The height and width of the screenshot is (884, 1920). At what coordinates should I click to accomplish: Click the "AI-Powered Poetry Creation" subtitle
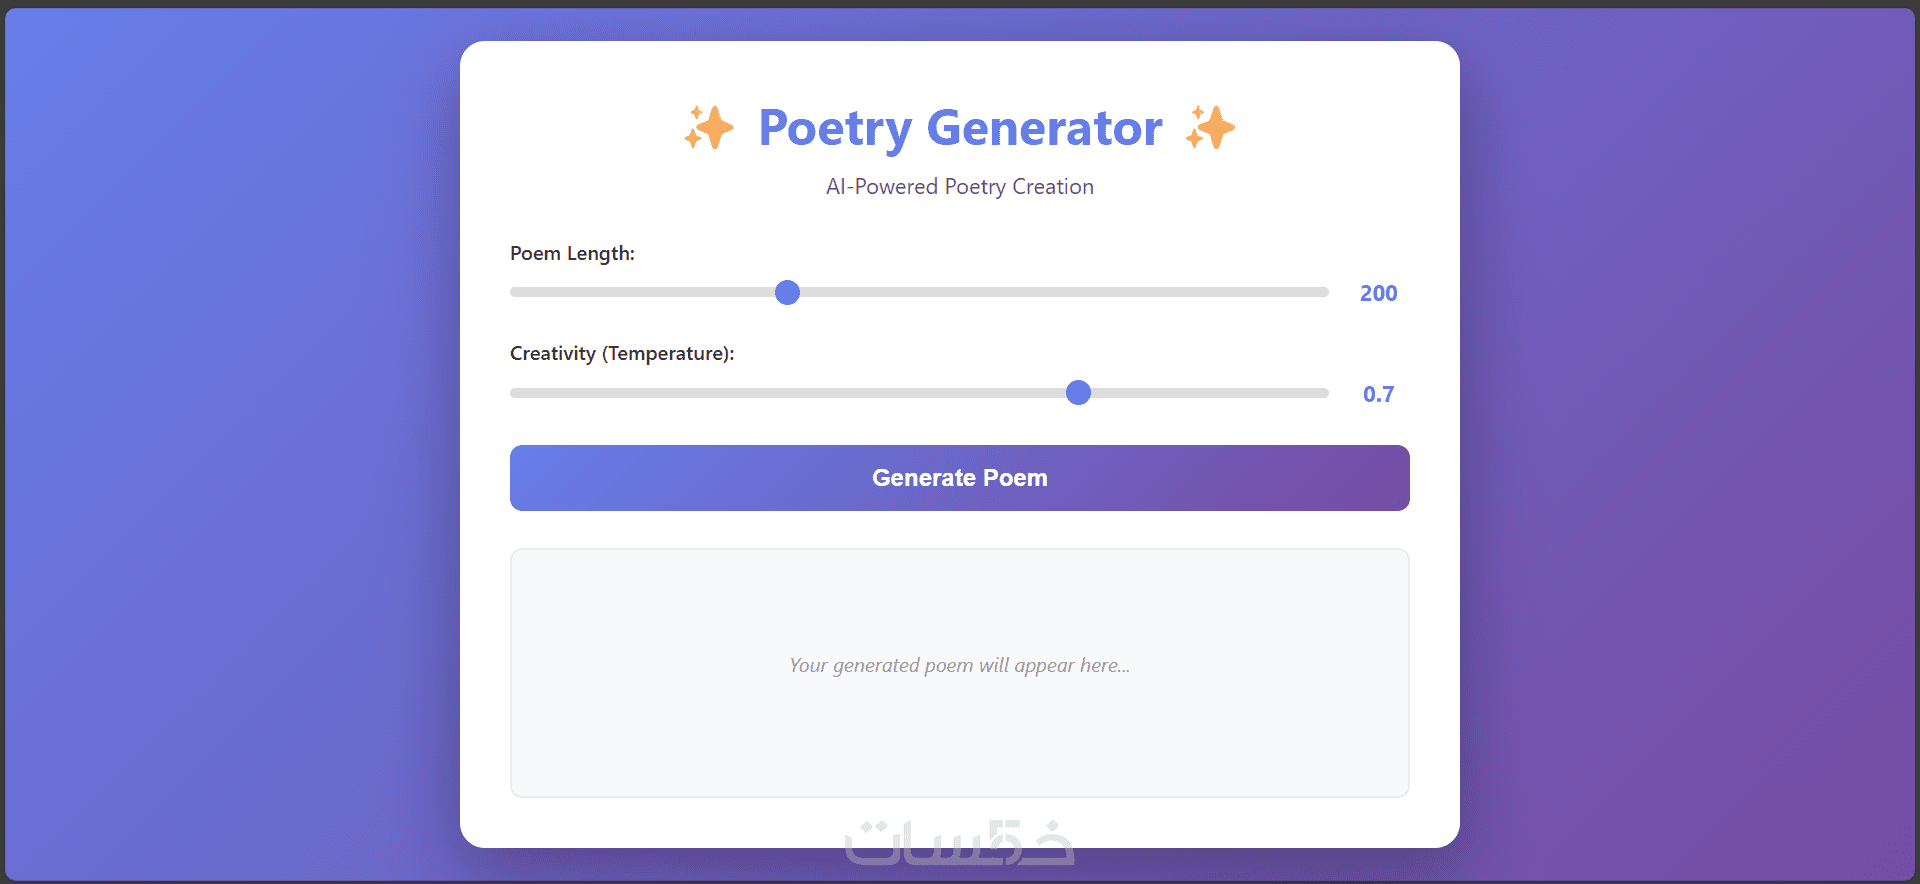point(960,187)
